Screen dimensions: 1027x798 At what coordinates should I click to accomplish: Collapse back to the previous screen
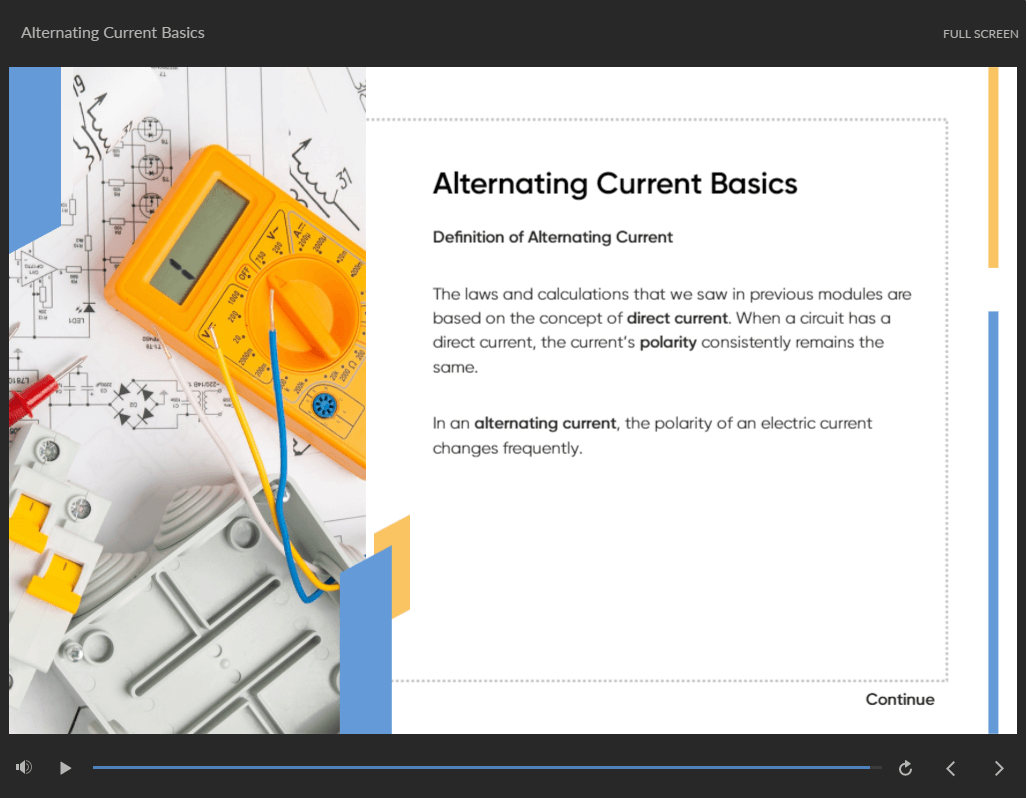point(950,768)
